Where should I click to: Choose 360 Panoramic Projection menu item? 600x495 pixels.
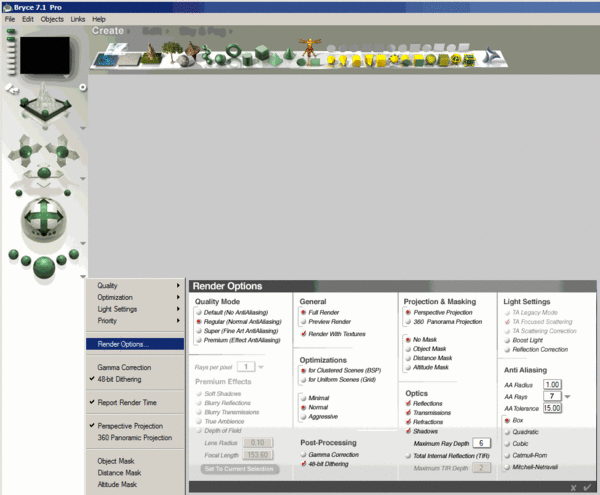(x=135, y=438)
